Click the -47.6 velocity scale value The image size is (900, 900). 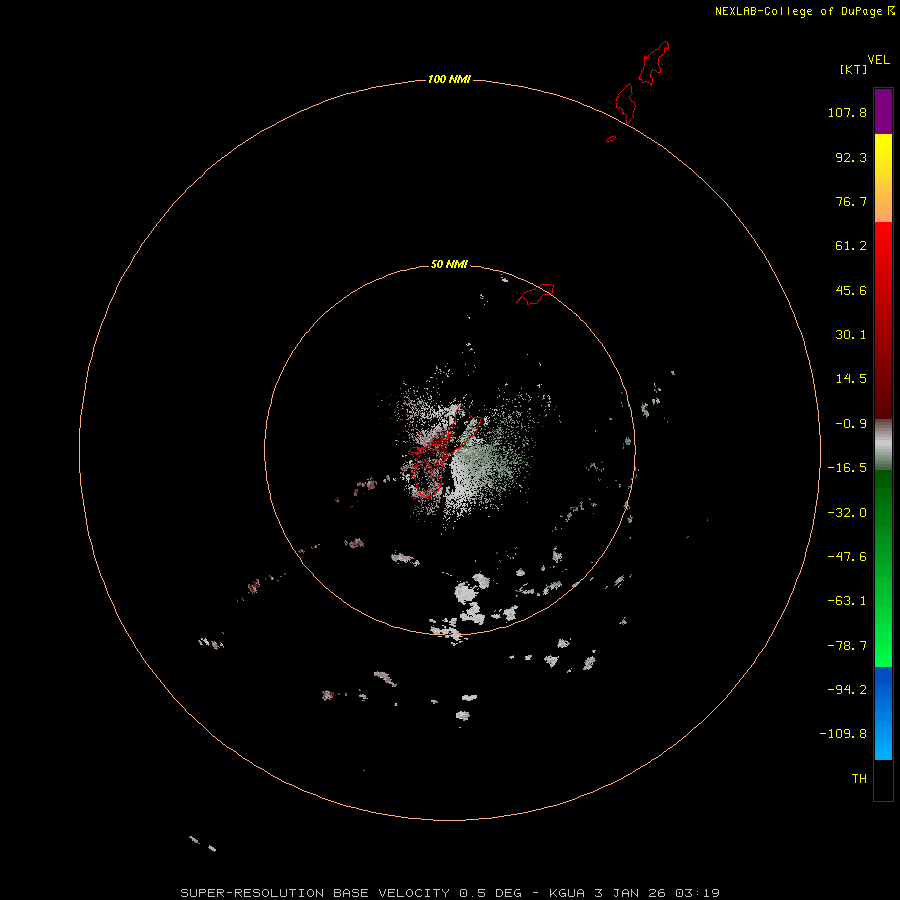pos(847,557)
